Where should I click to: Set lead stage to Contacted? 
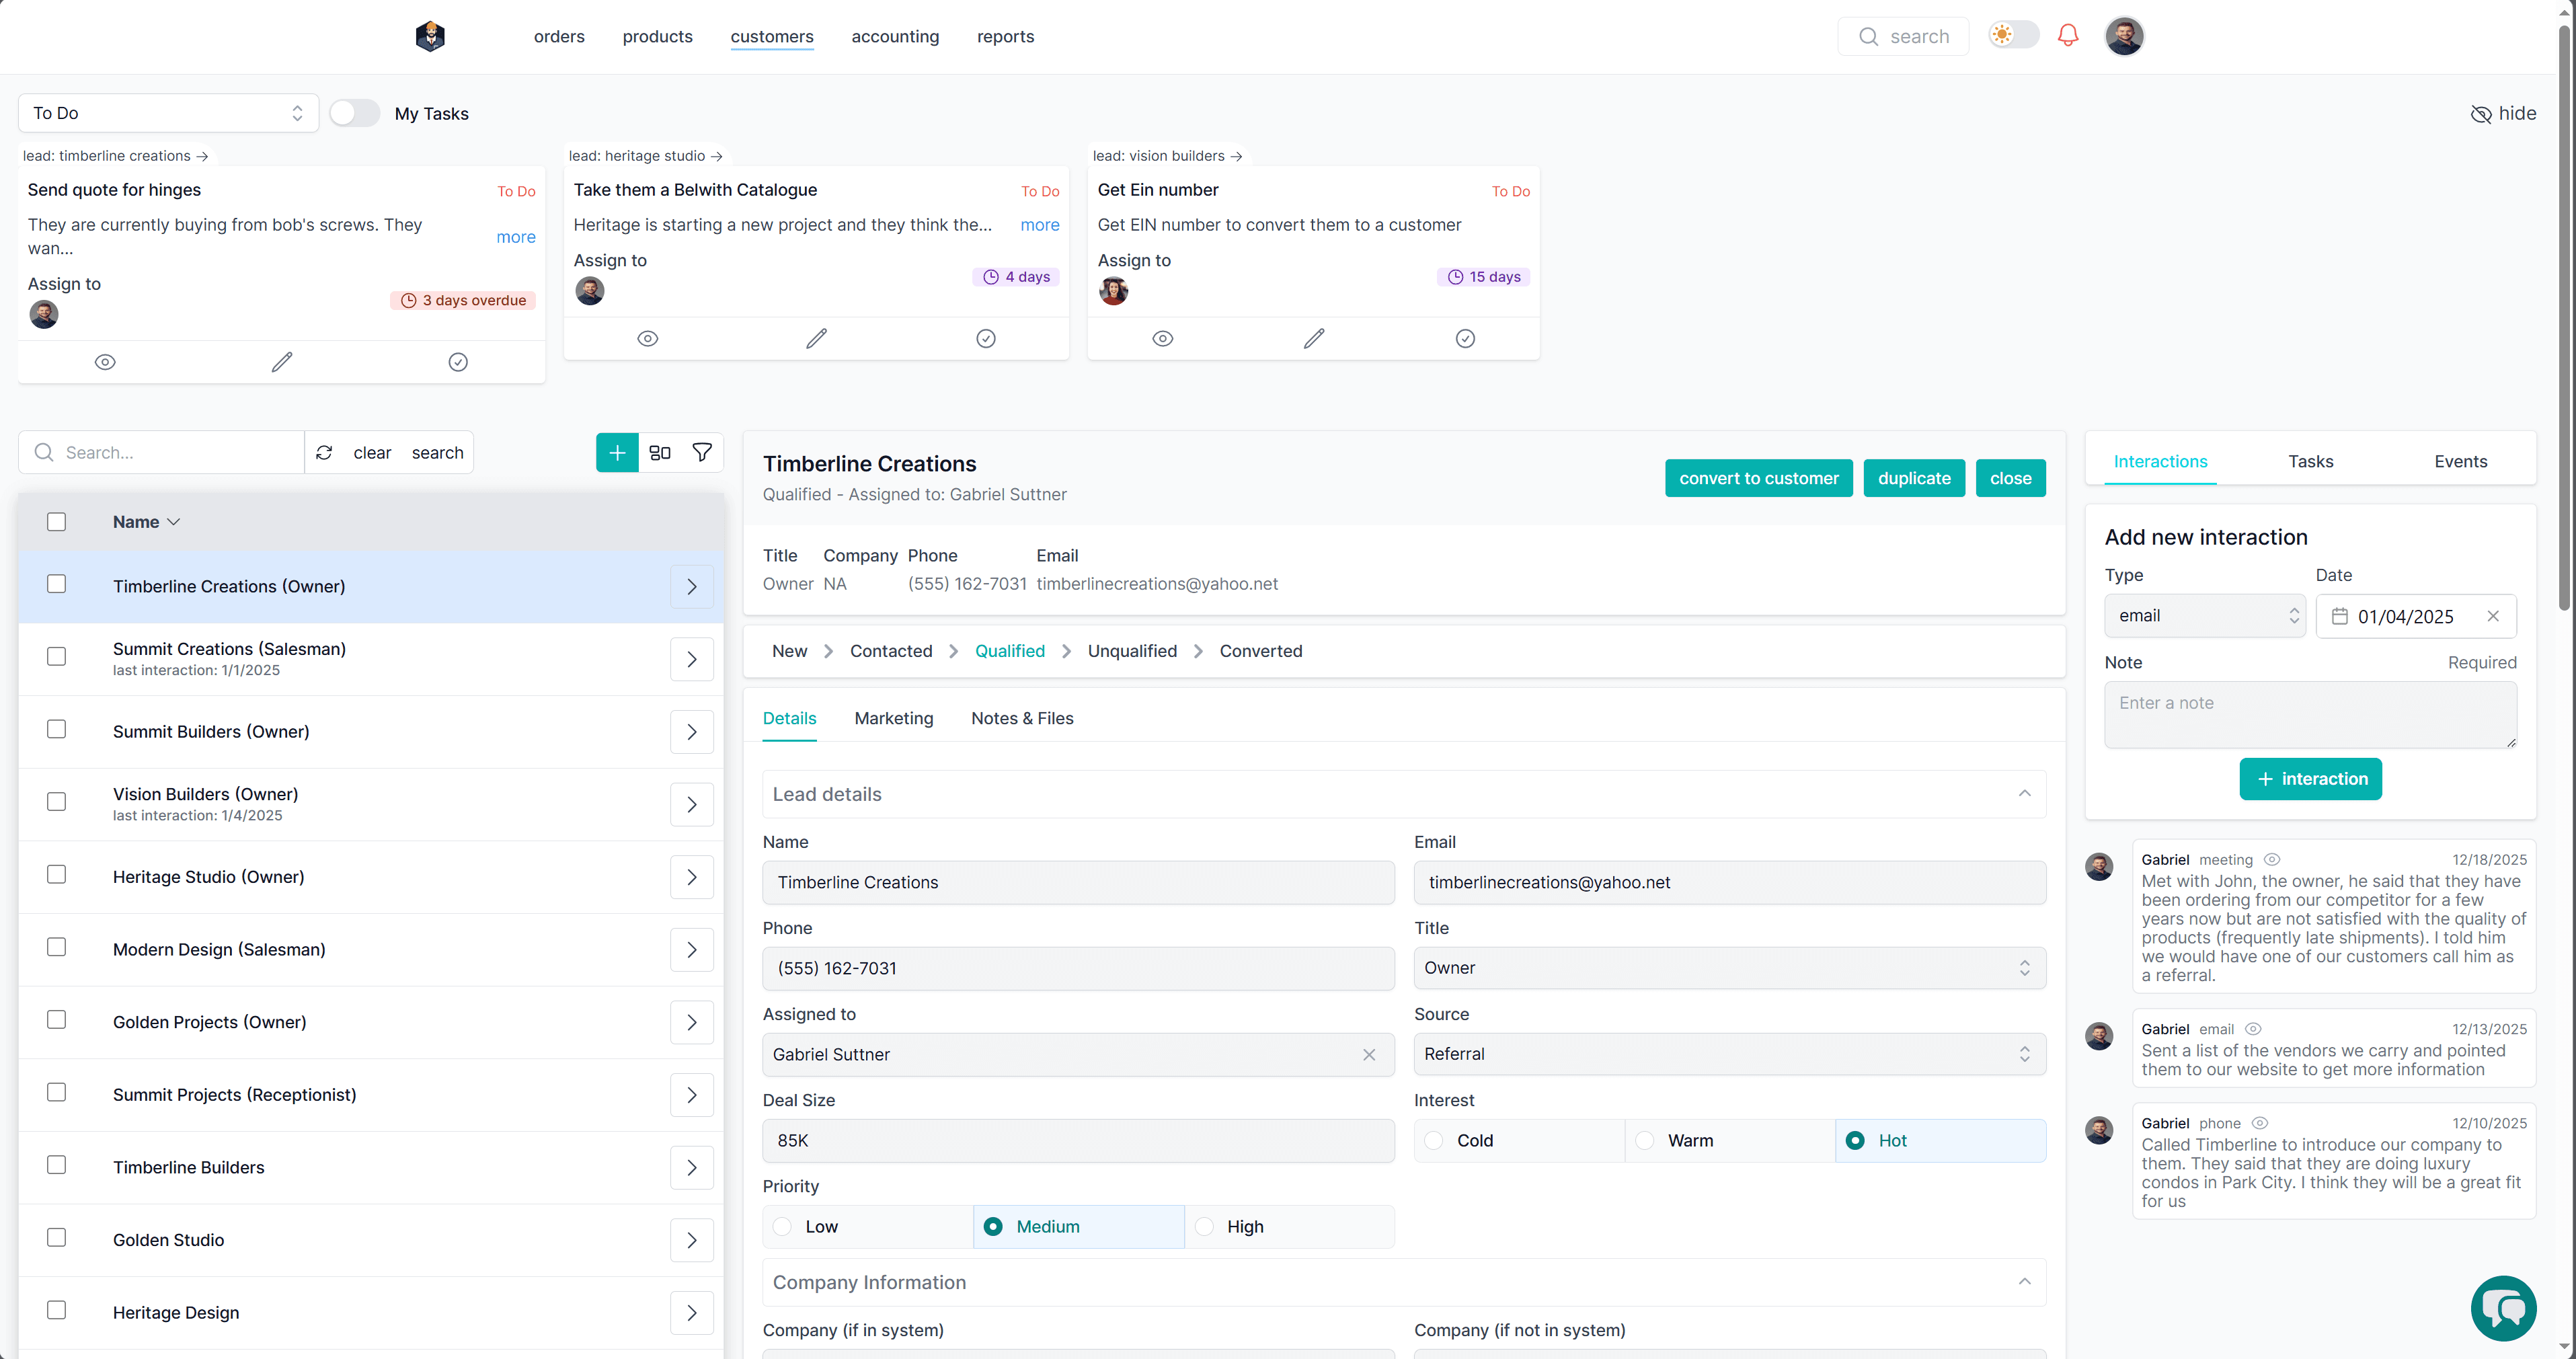click(891, 651)
